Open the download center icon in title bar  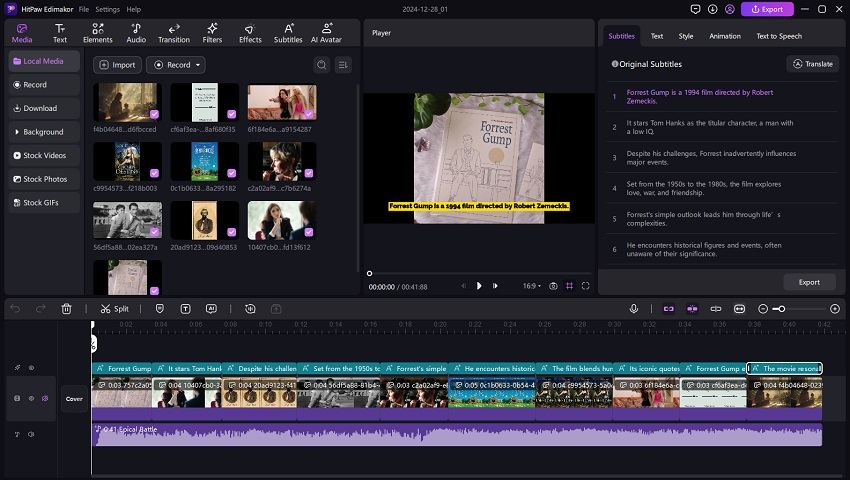click(x=712, y=9)
